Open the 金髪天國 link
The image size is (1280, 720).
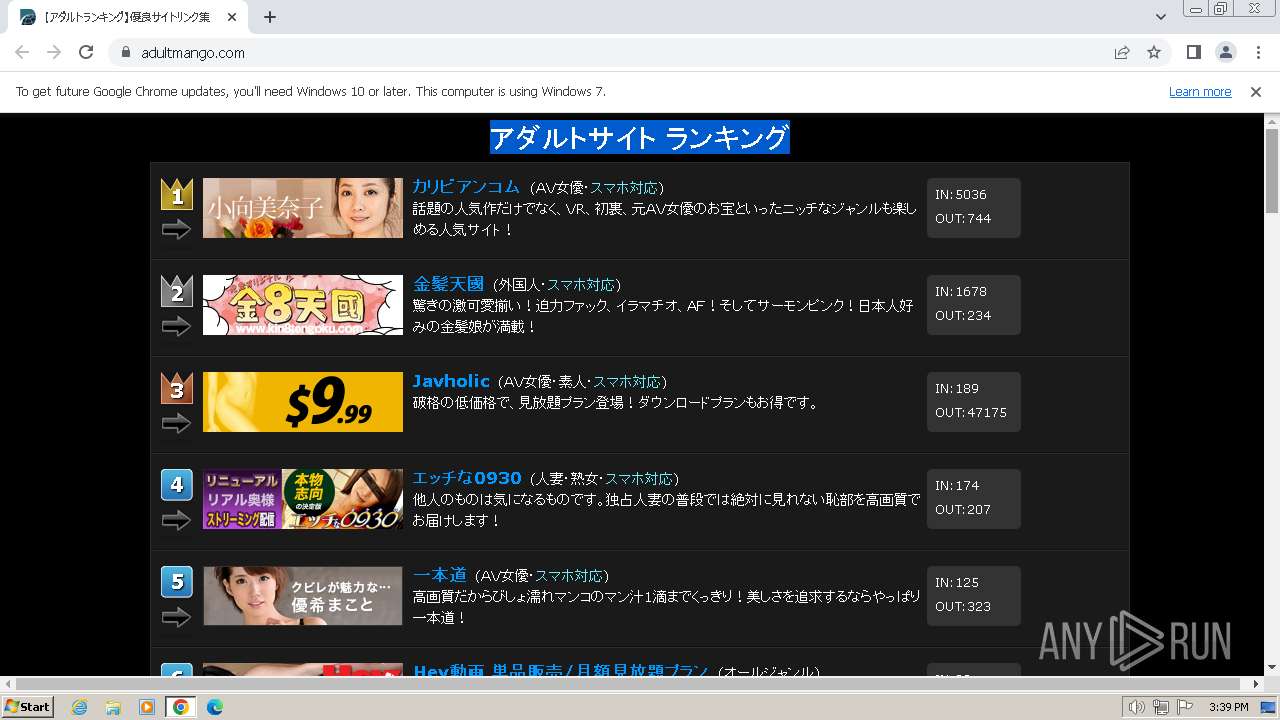448,284
